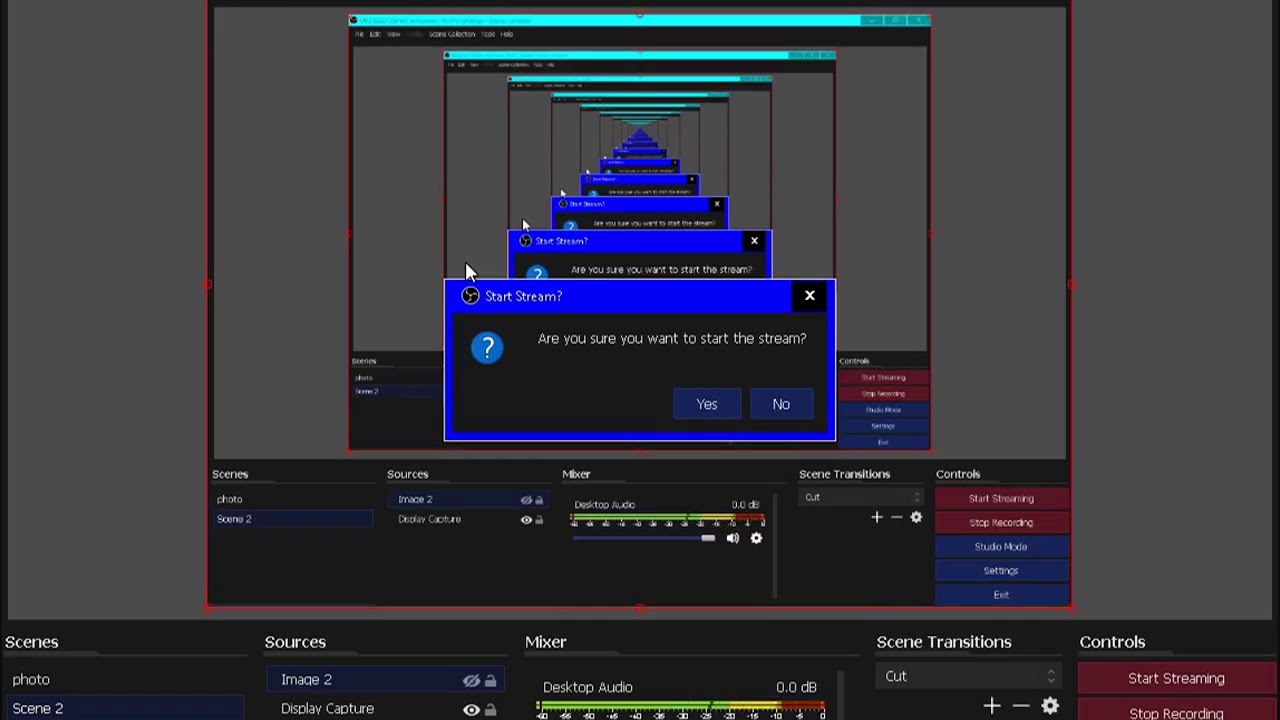This screenshot has width=1280, height=720.
Task: Close the front Start Stream dialog with X
Action: click(x=810, y=296)
